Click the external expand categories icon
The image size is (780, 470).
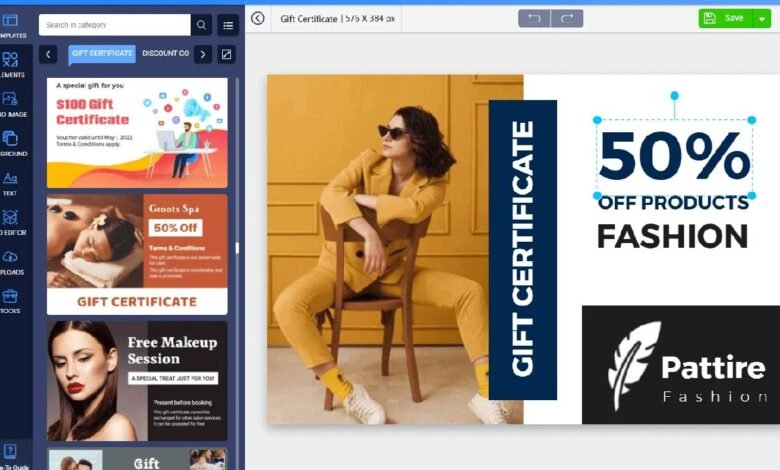[227, 54]
